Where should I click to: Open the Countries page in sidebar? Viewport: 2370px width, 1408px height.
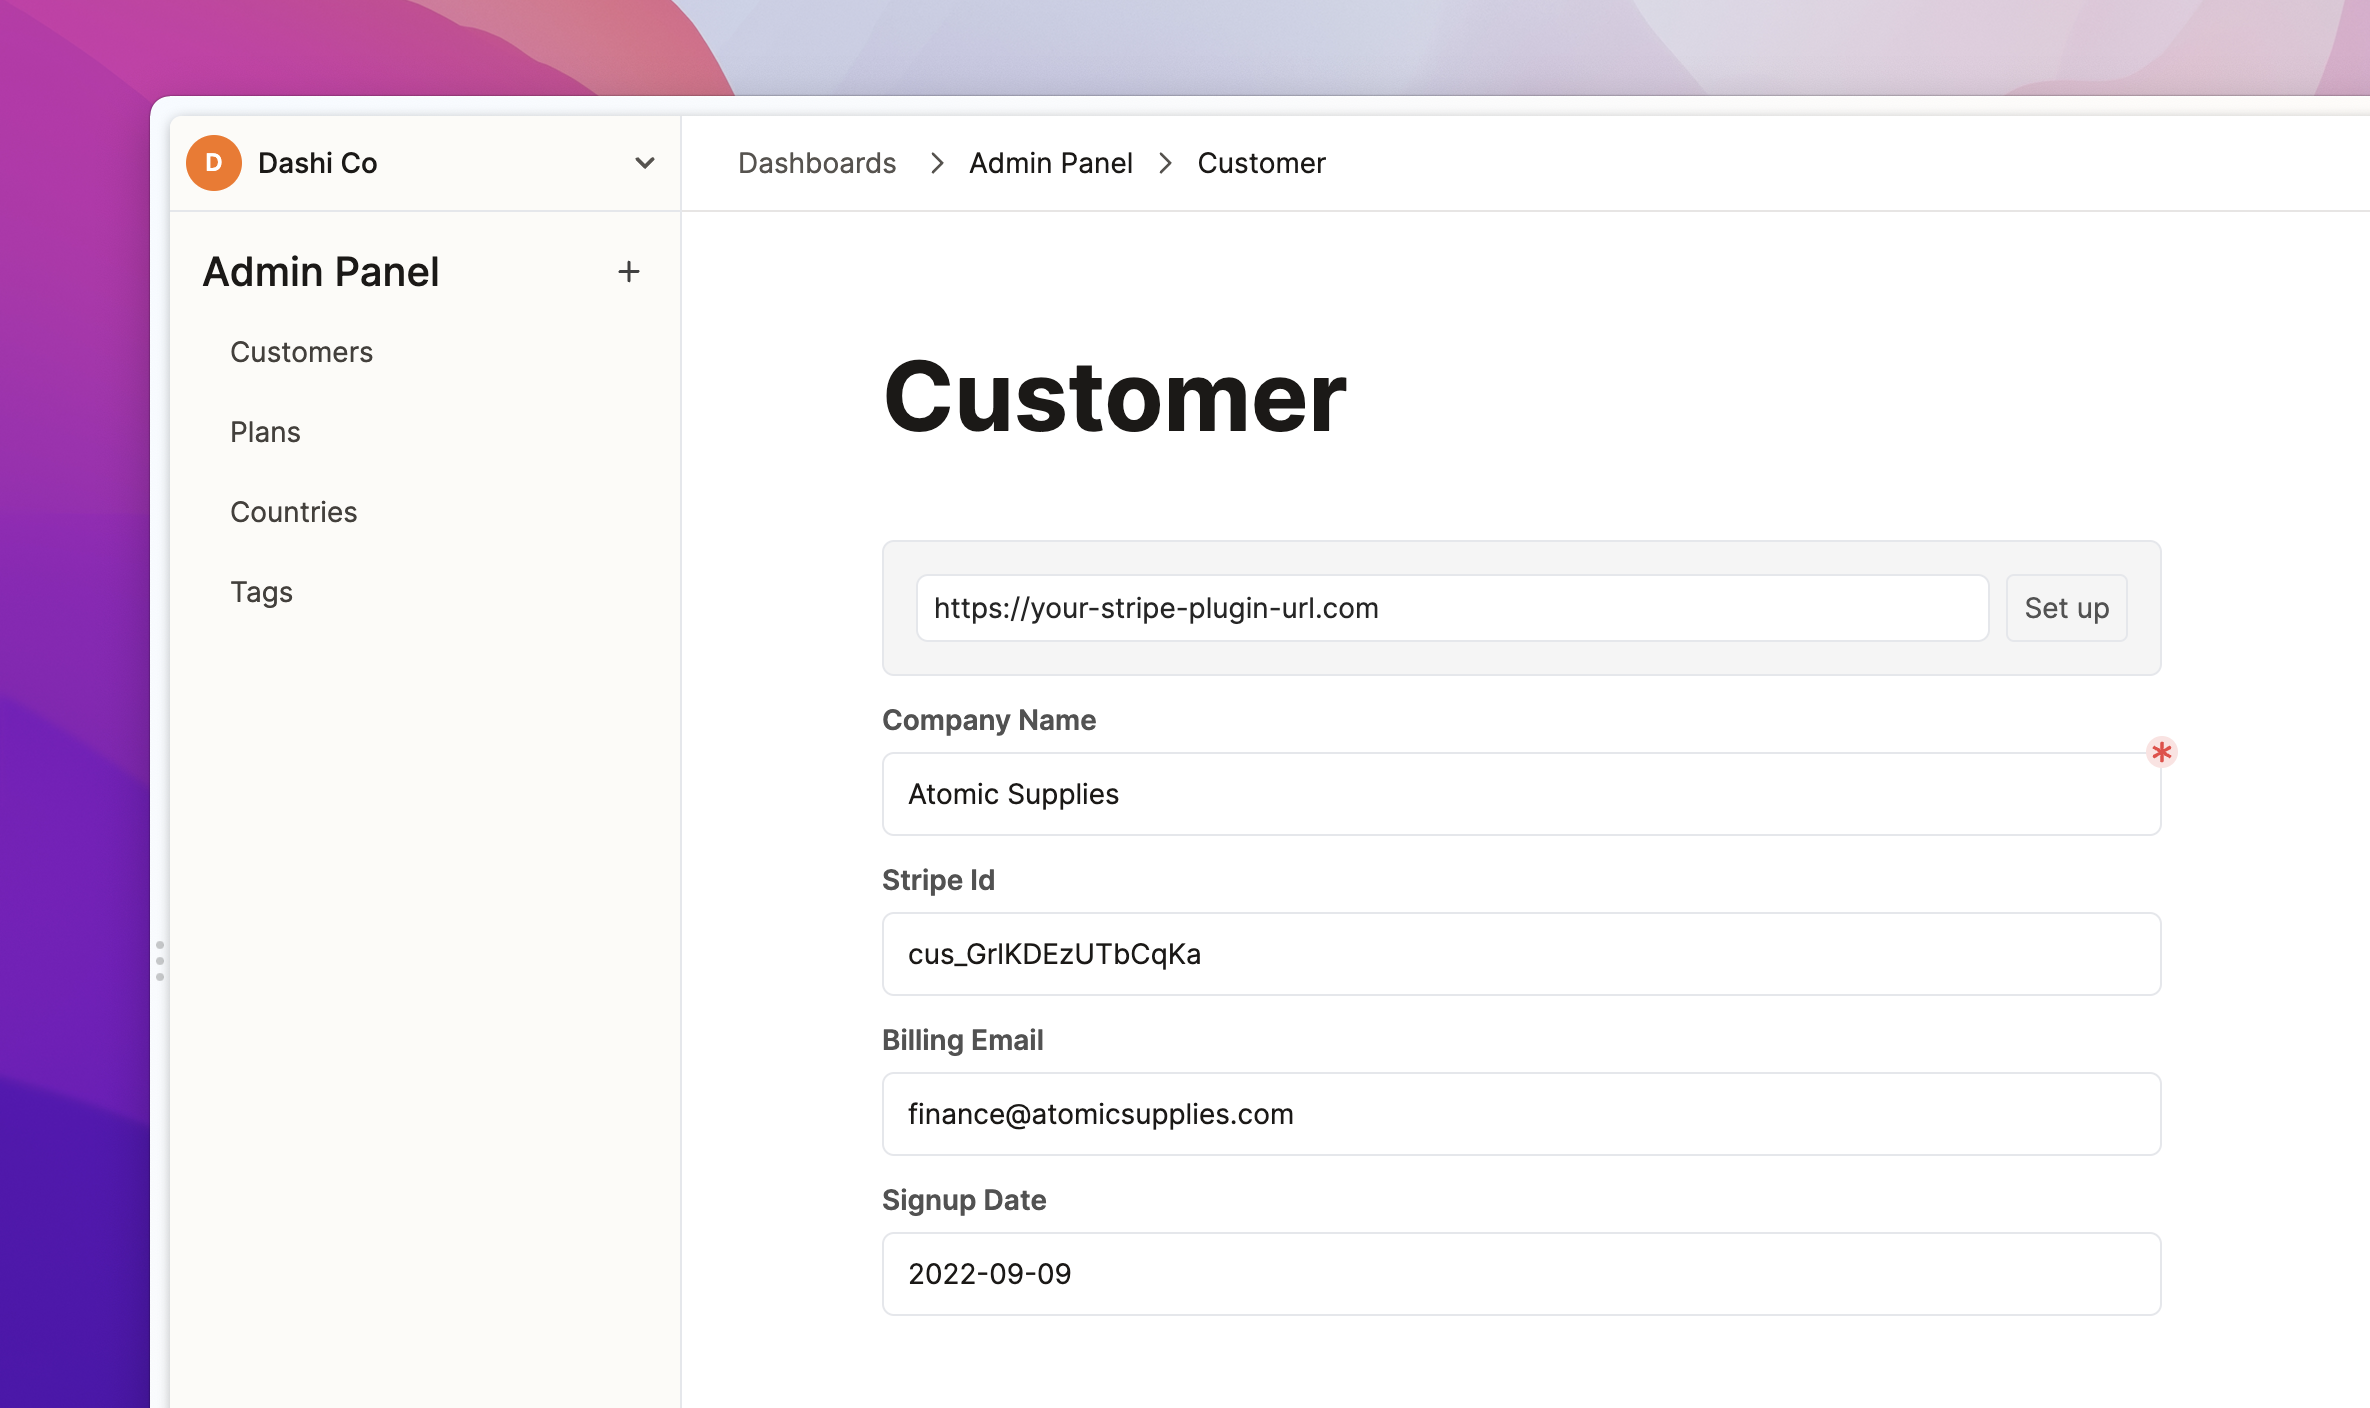pyautogui.click(x=293, y=512)
